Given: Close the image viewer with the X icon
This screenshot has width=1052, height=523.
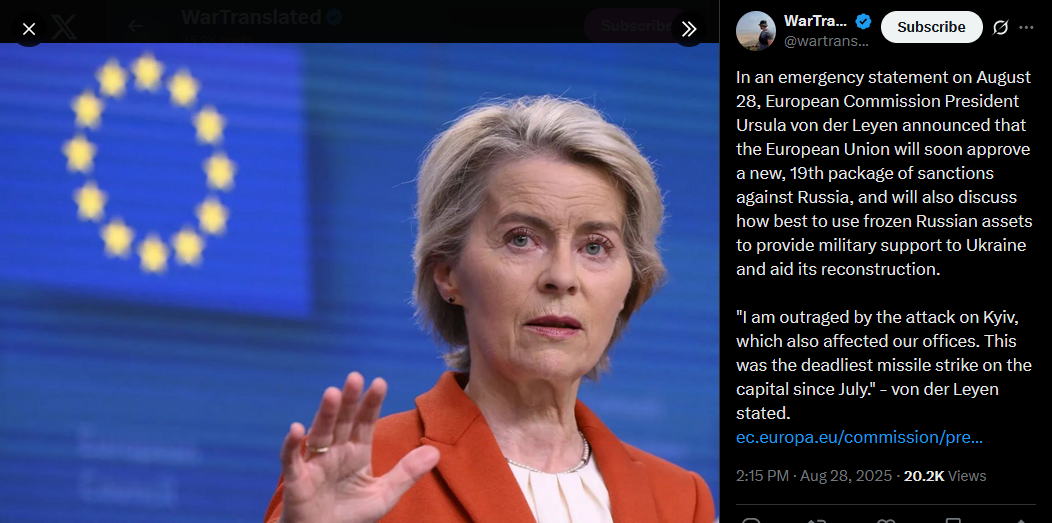Looking at the screenshot, I should tap(29, 29).
